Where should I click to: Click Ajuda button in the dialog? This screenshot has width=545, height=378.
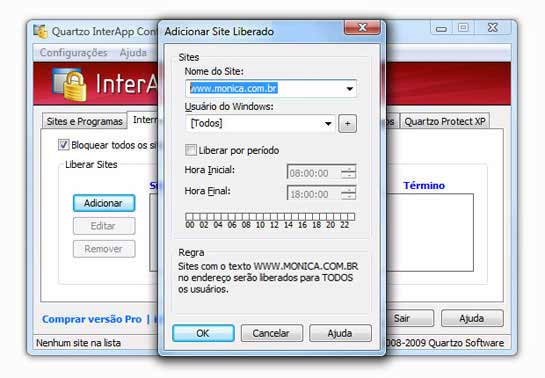[x=340, y=333]
